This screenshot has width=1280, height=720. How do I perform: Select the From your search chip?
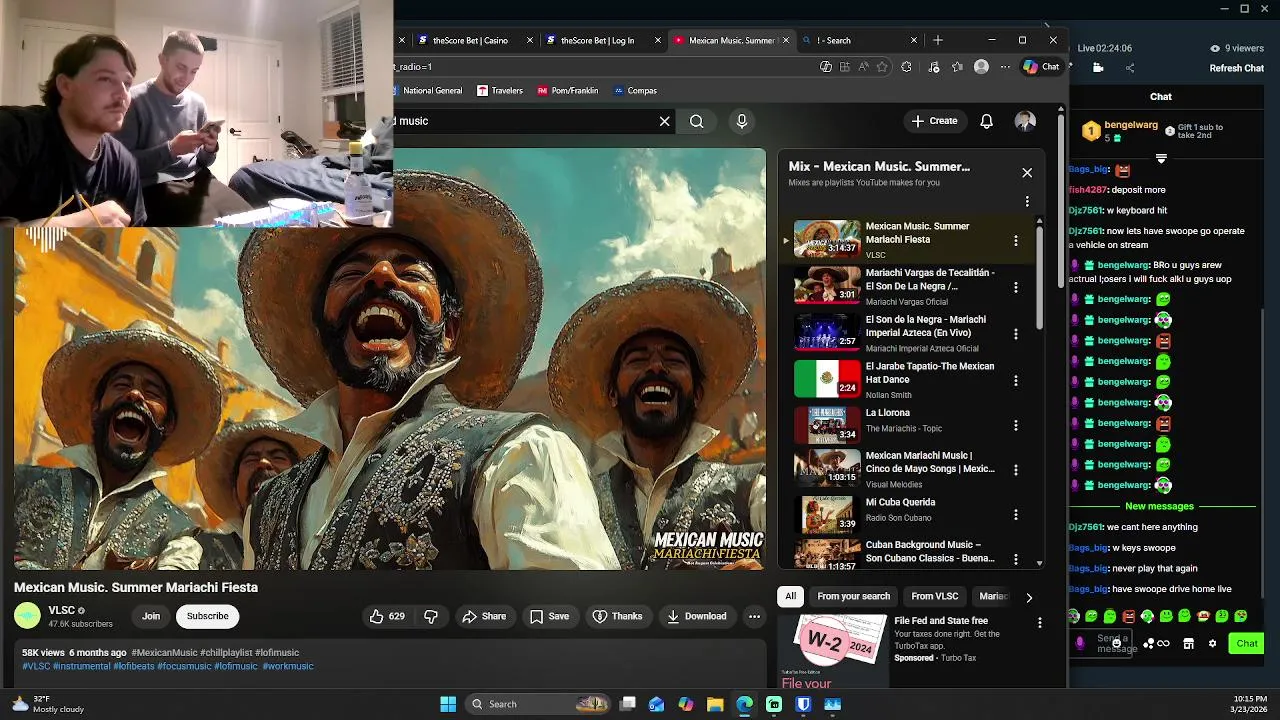[853, 596]
